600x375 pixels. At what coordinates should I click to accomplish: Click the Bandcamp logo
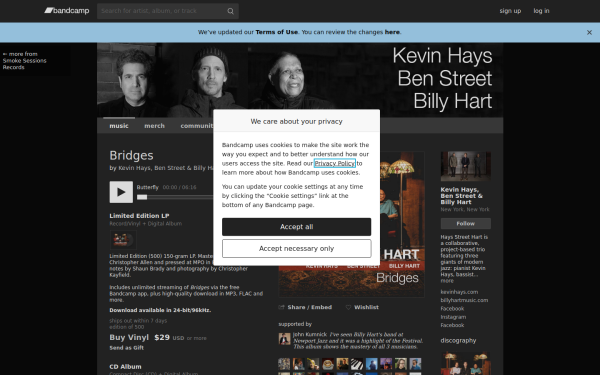67,11
